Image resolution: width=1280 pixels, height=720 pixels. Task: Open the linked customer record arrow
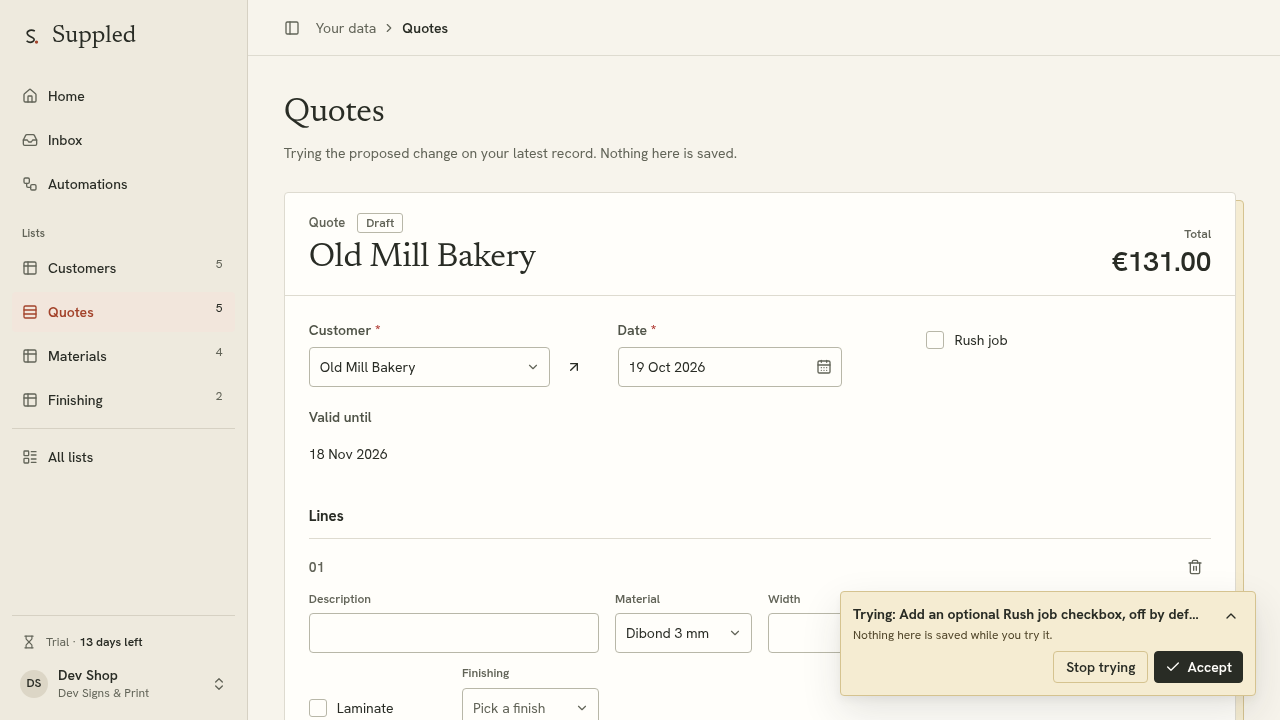(x=574, y=367)
